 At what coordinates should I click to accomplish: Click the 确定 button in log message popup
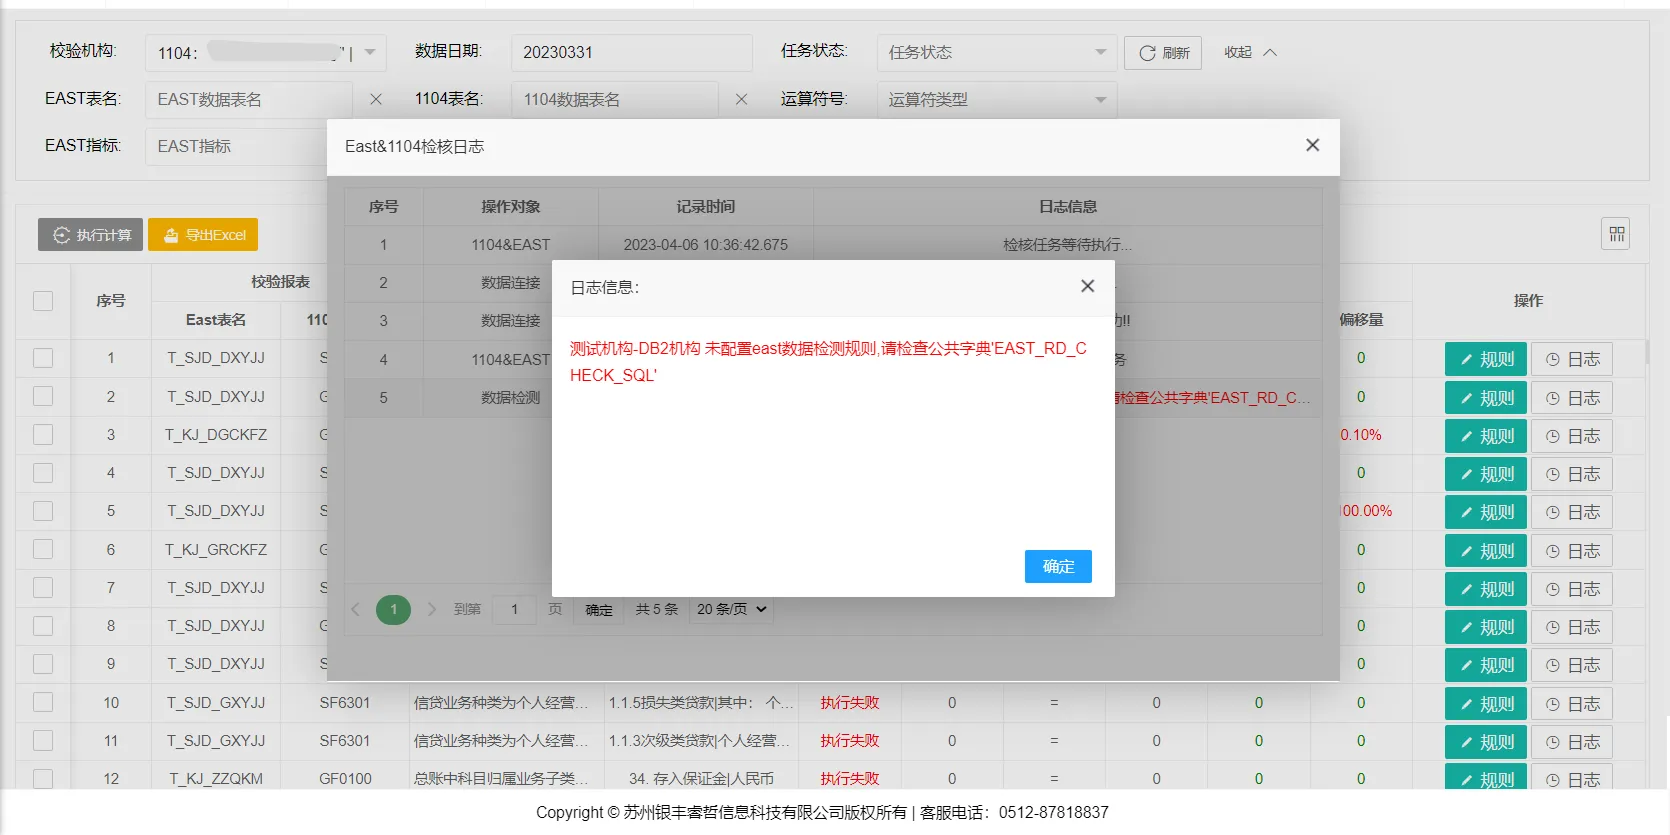[1057, 566]
